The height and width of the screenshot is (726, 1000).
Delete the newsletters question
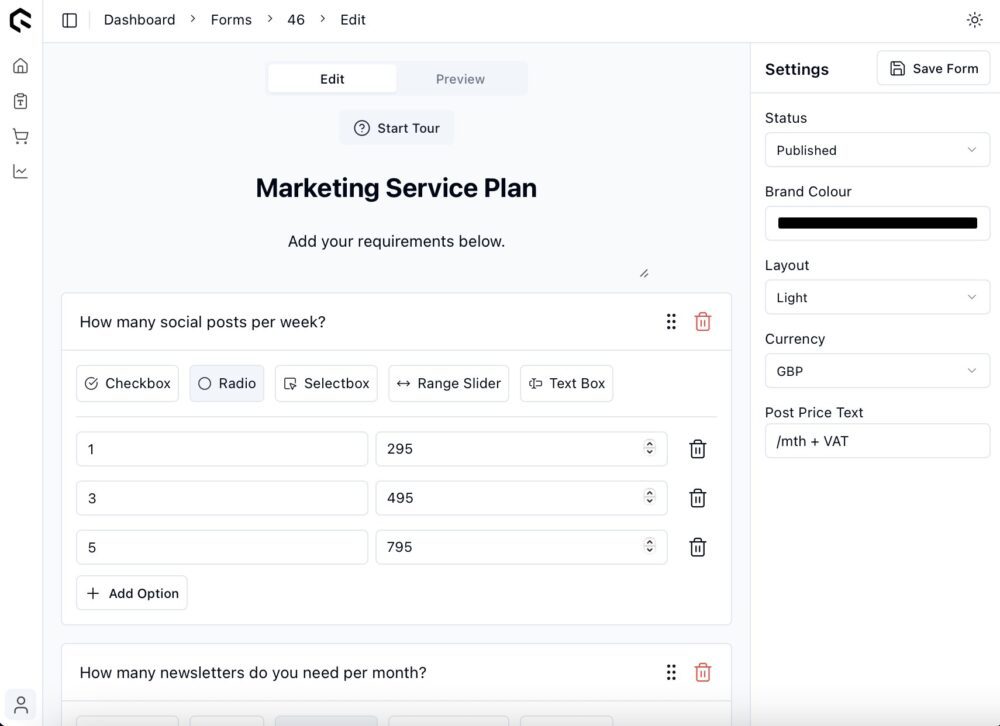point(703,672)
